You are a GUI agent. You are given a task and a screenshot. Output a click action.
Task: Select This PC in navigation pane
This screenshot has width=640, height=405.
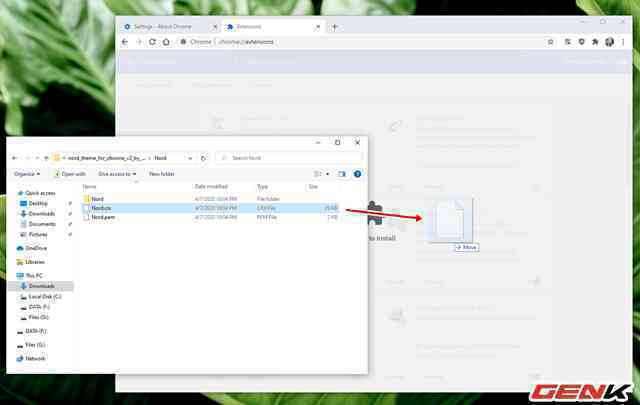[x=34, y=276]
